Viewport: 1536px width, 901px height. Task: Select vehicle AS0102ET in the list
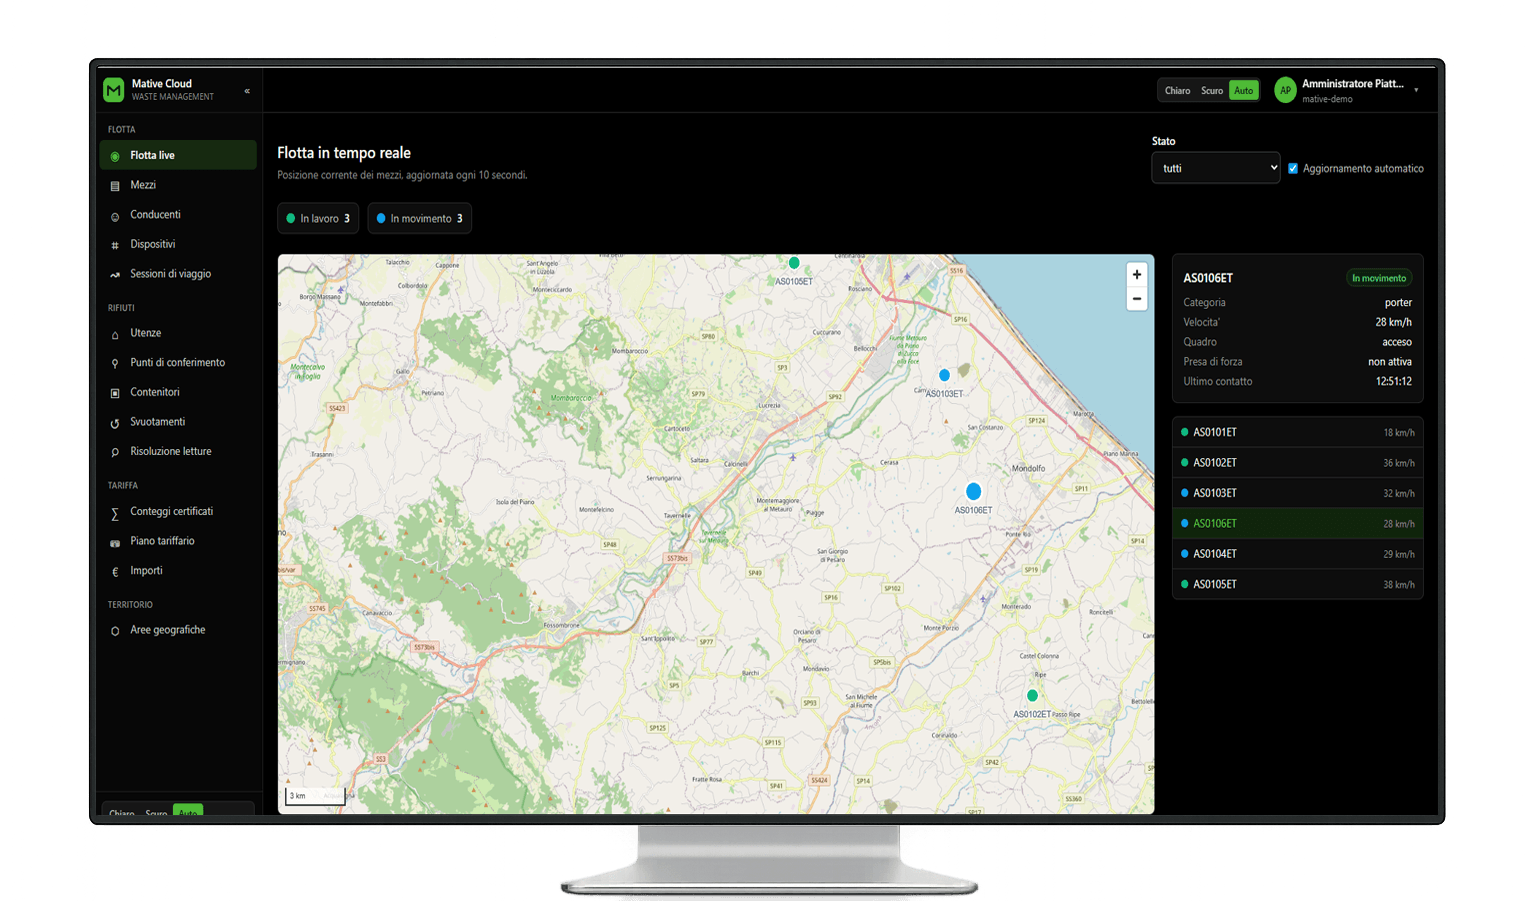[x=1297, y=463]
